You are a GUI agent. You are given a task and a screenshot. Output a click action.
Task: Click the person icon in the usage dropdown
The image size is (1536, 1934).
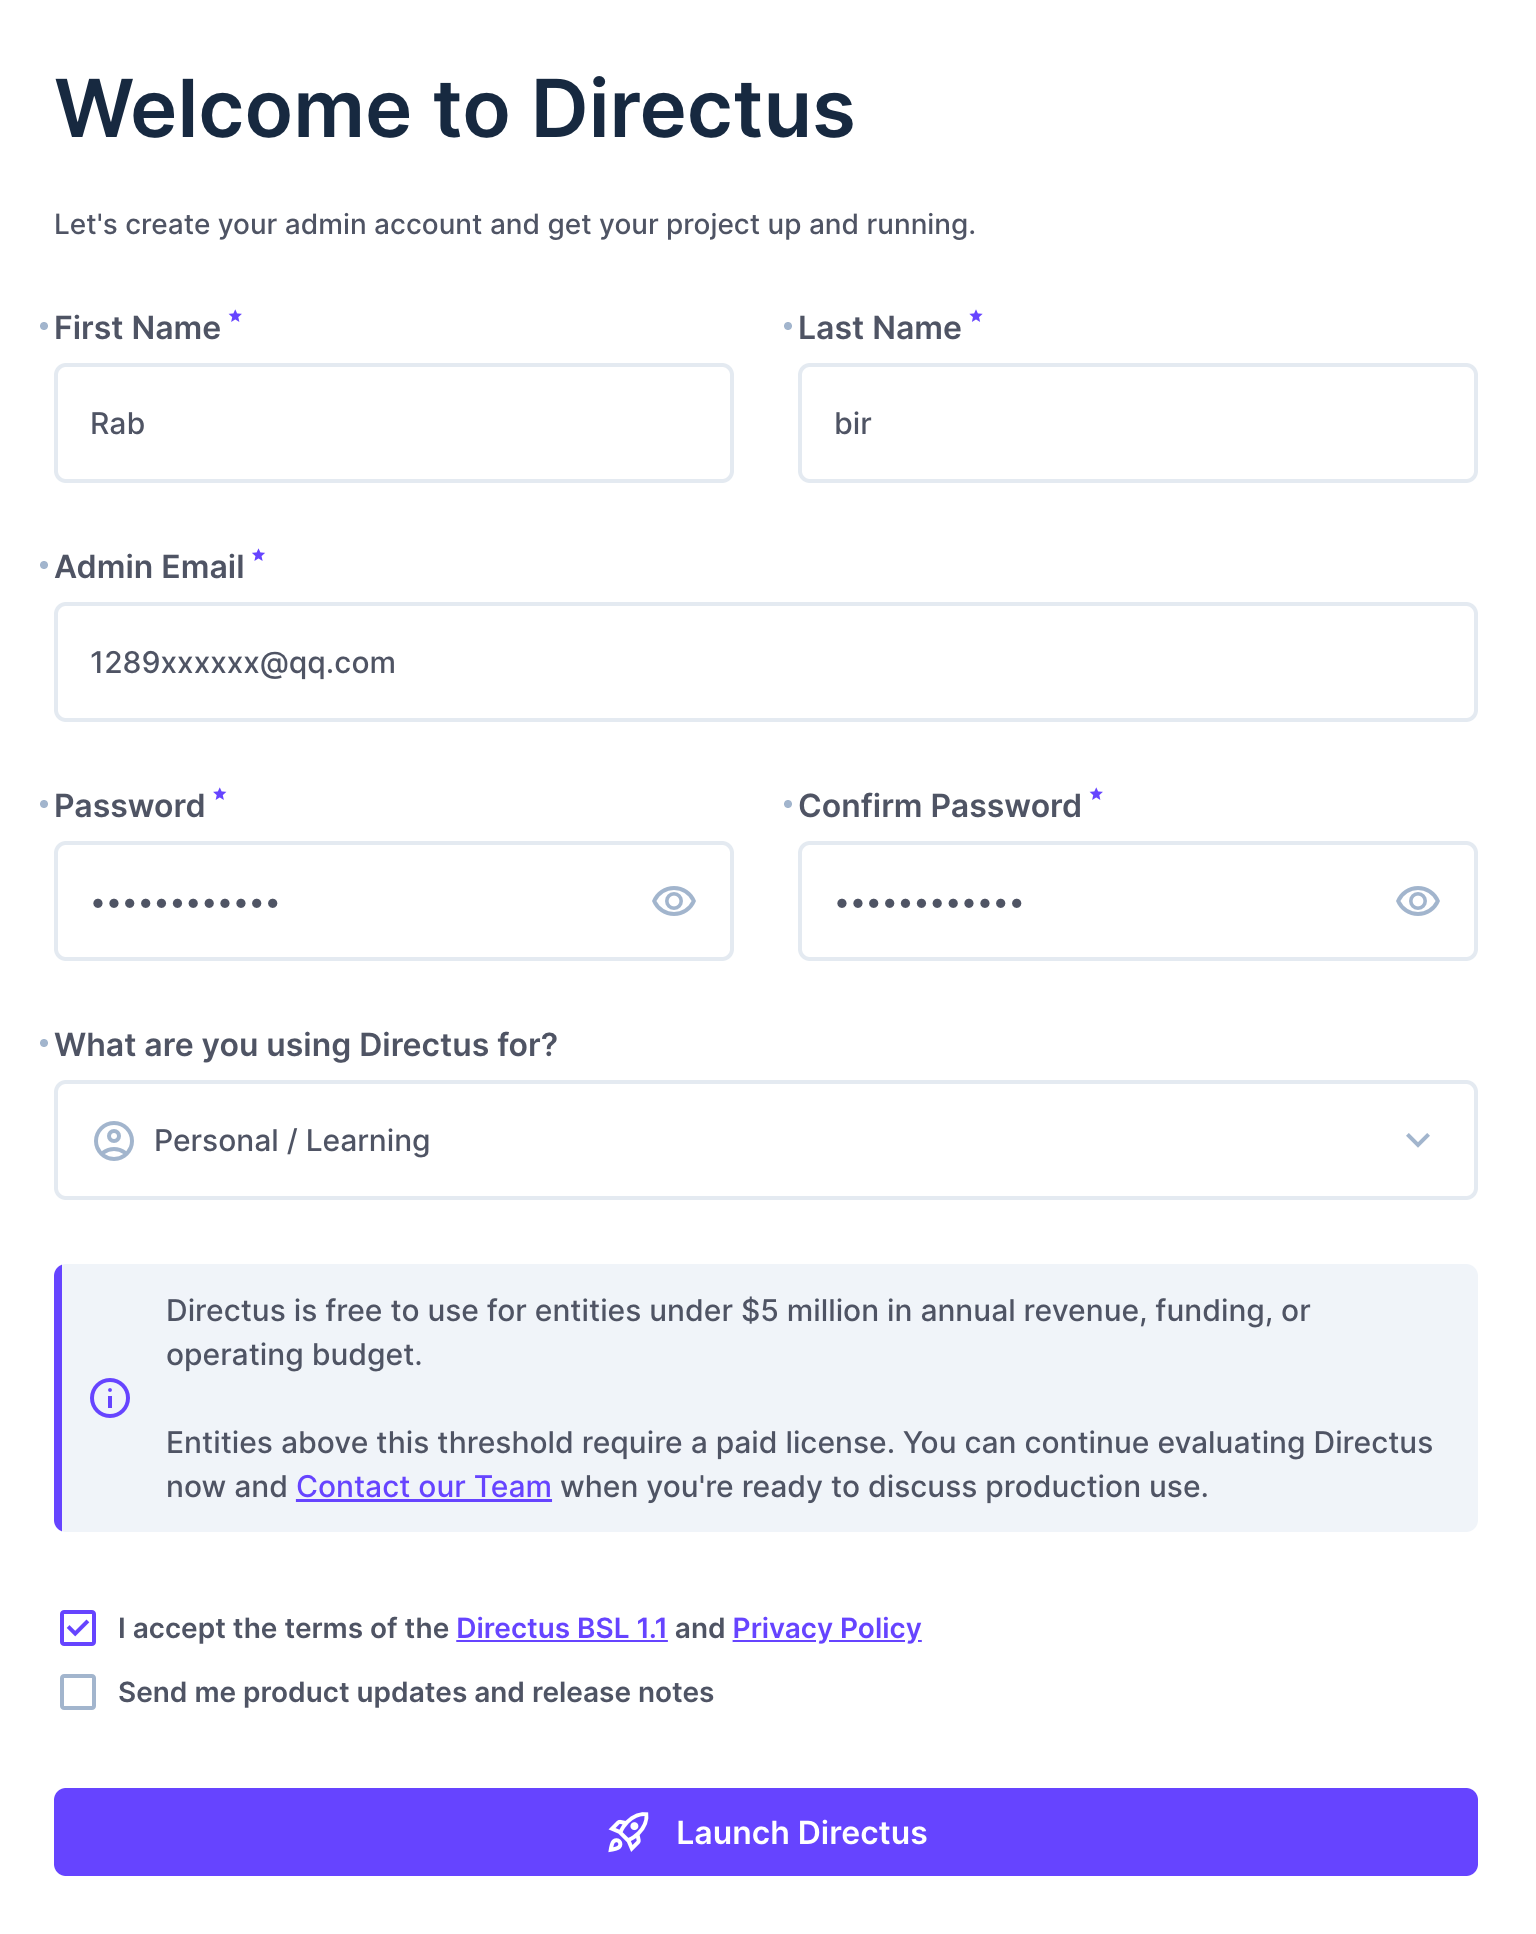(114, 1140)
